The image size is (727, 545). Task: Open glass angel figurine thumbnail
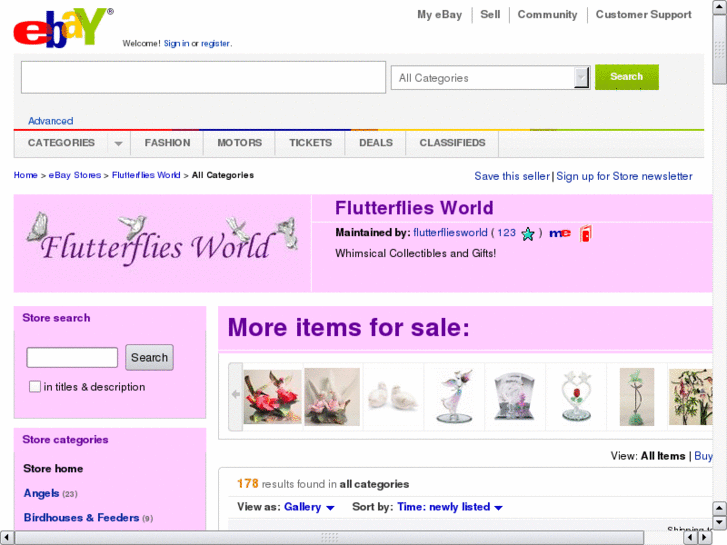(x=454, y=397)
